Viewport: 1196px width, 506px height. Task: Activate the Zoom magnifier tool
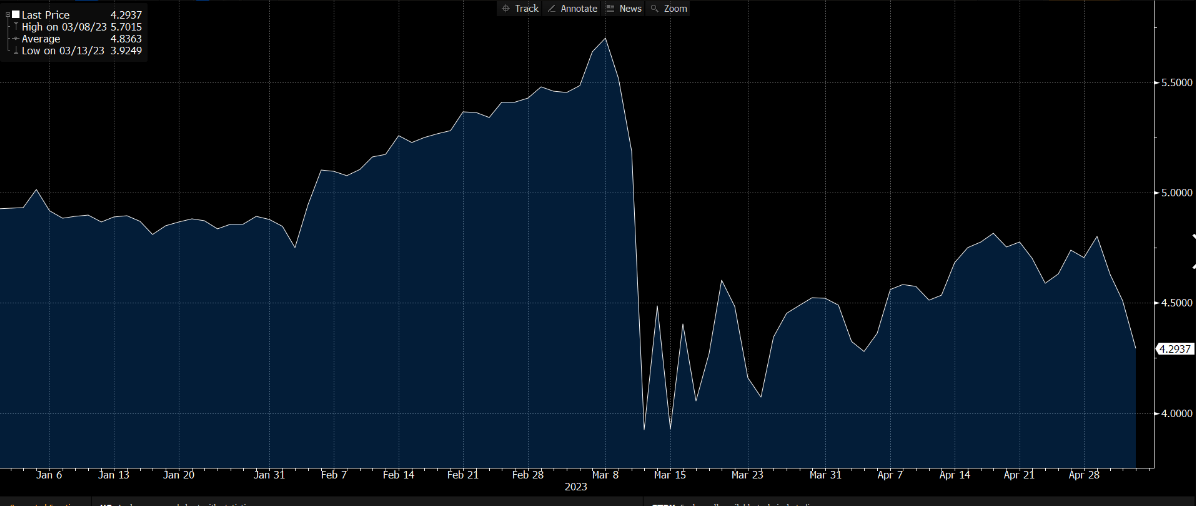click(668, 8)
